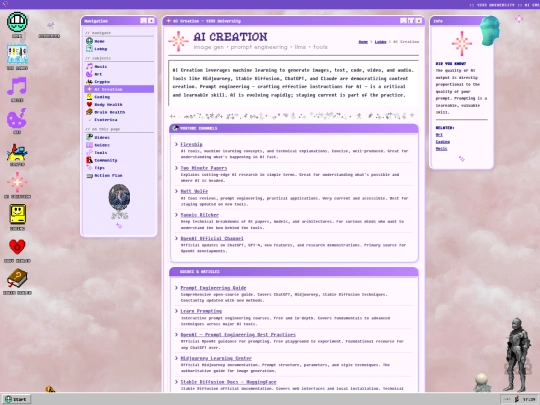This screenshot has height=405, width=540.
Task: Select the highlighted AI Creation navigation item
Action: tap(119, 89)
